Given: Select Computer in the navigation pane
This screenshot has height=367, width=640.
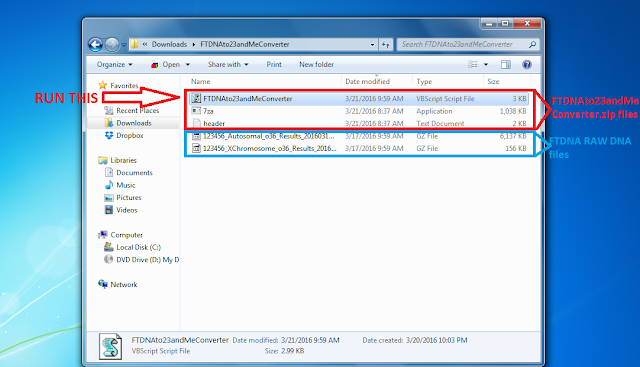Looking at the screenshot, I should click(127, 235).
